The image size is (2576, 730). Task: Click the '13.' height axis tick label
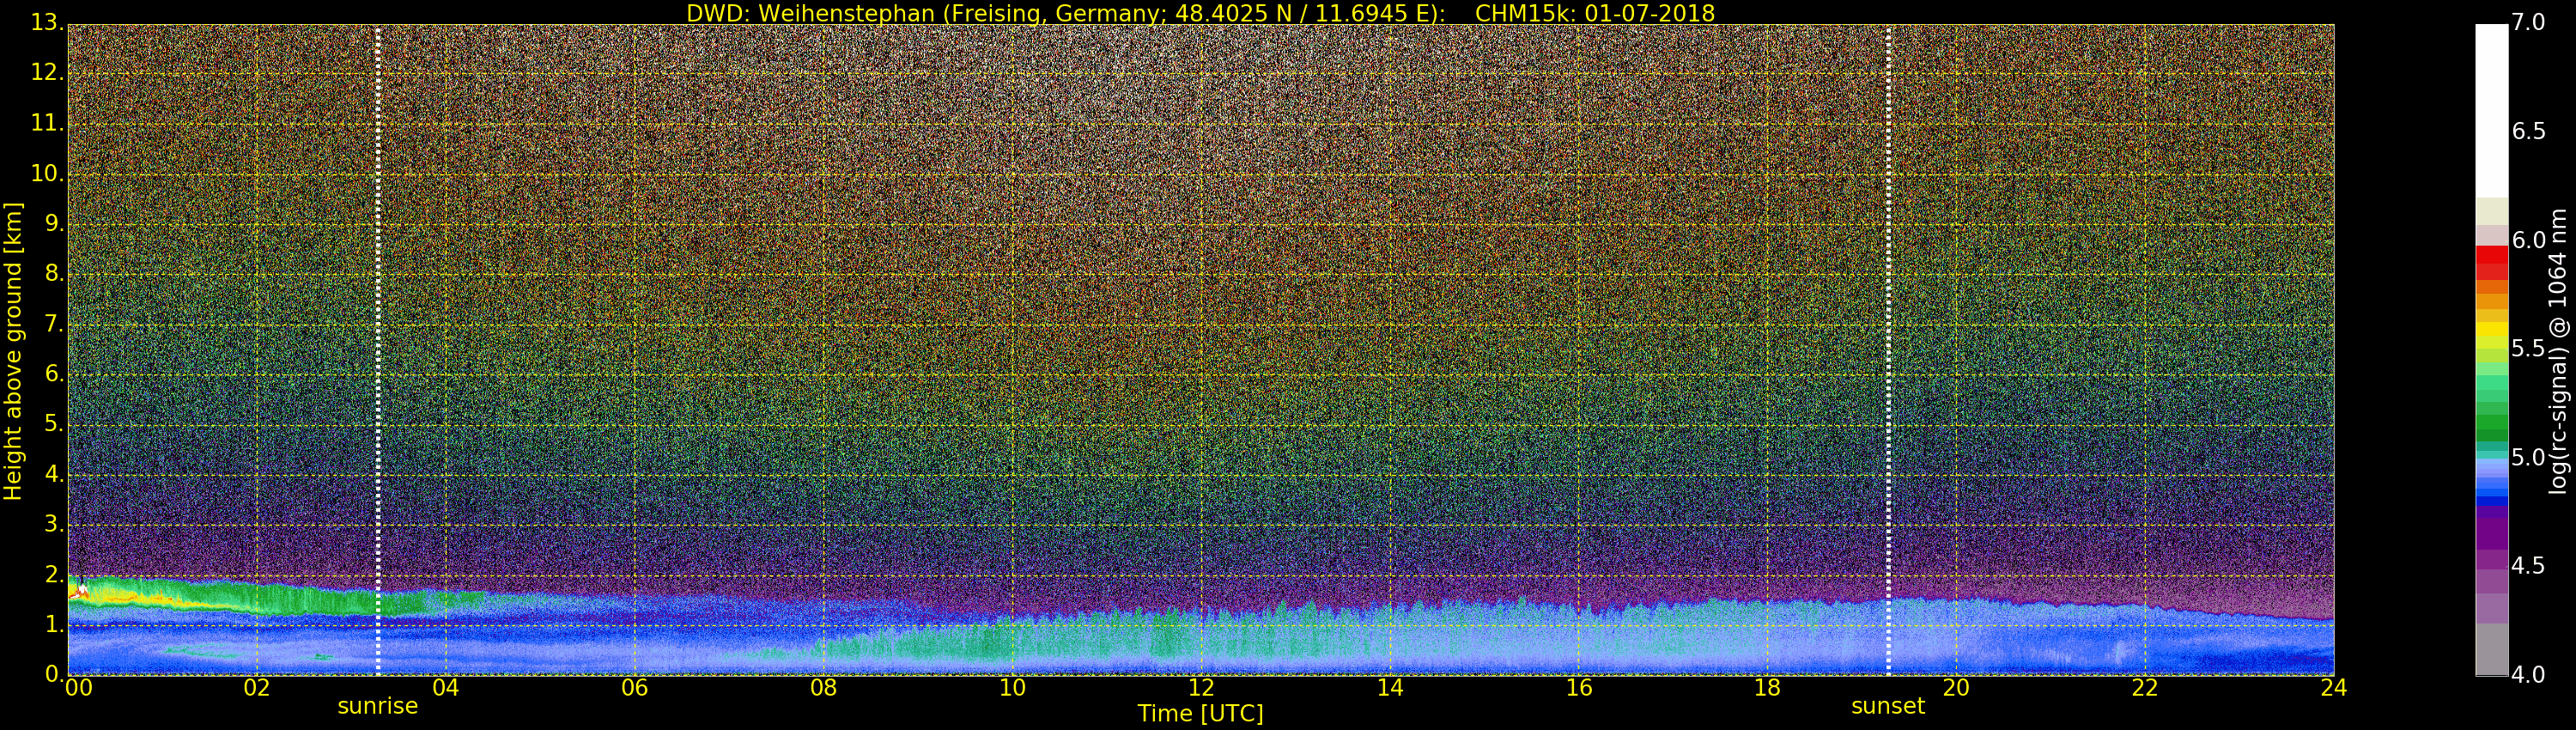pos(48,23)
